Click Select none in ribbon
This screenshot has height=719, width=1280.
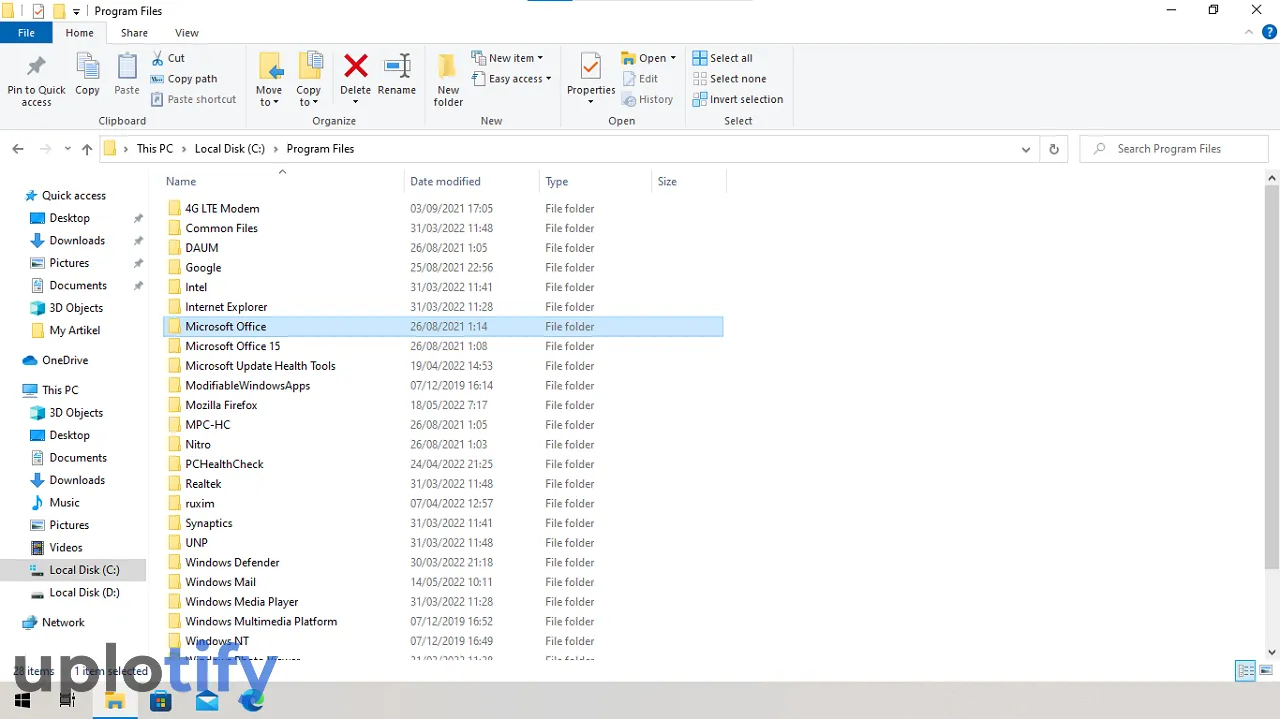pyautogui.click(x=729, y=79)
